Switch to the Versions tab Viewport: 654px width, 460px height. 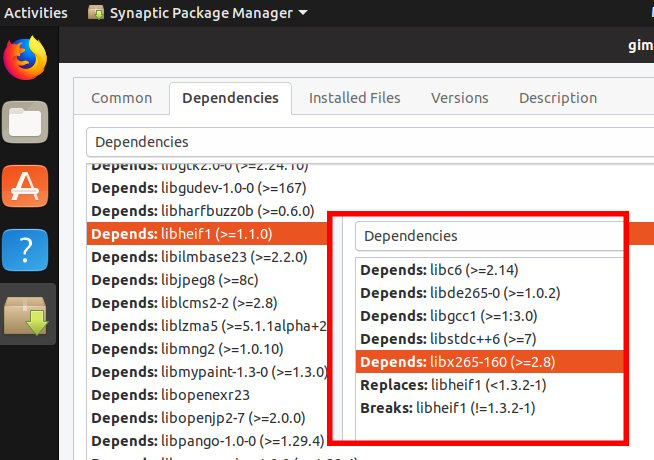pyautogui.click(x=460, y=98)
